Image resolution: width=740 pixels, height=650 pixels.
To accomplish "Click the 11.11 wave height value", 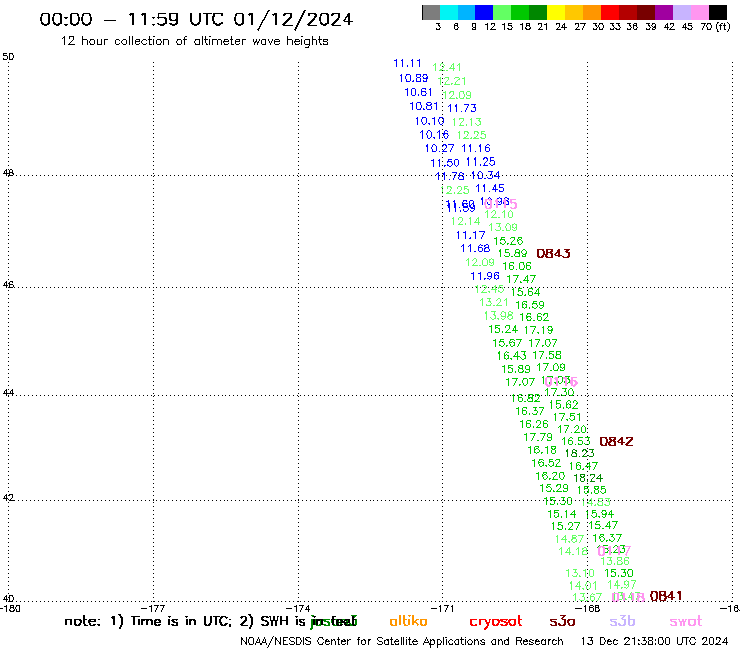I will pos(407,63).
